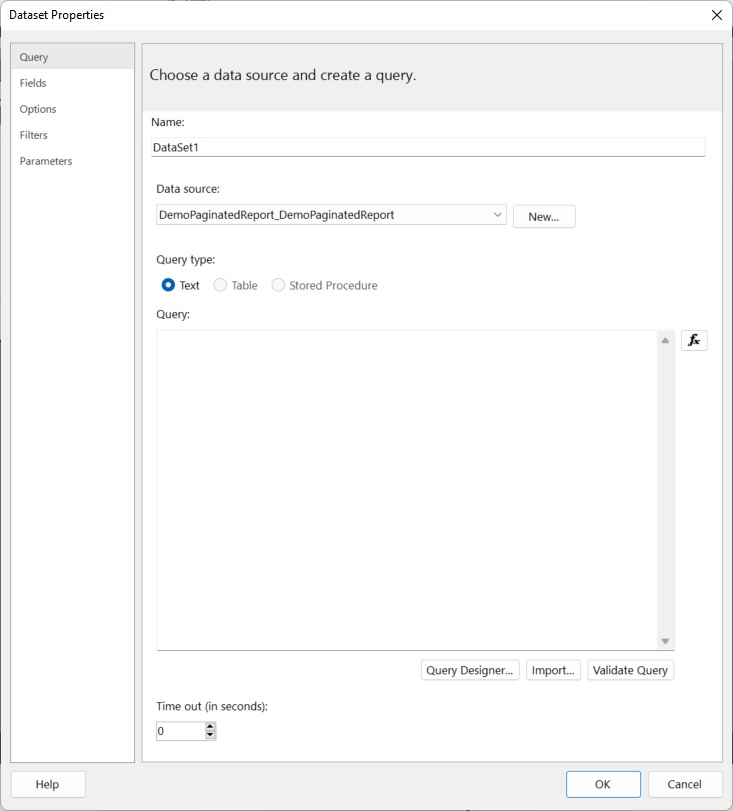The height and width of the screenshot is (811, 733).
Task: Open the Fields page
Action: pos(33,83)
